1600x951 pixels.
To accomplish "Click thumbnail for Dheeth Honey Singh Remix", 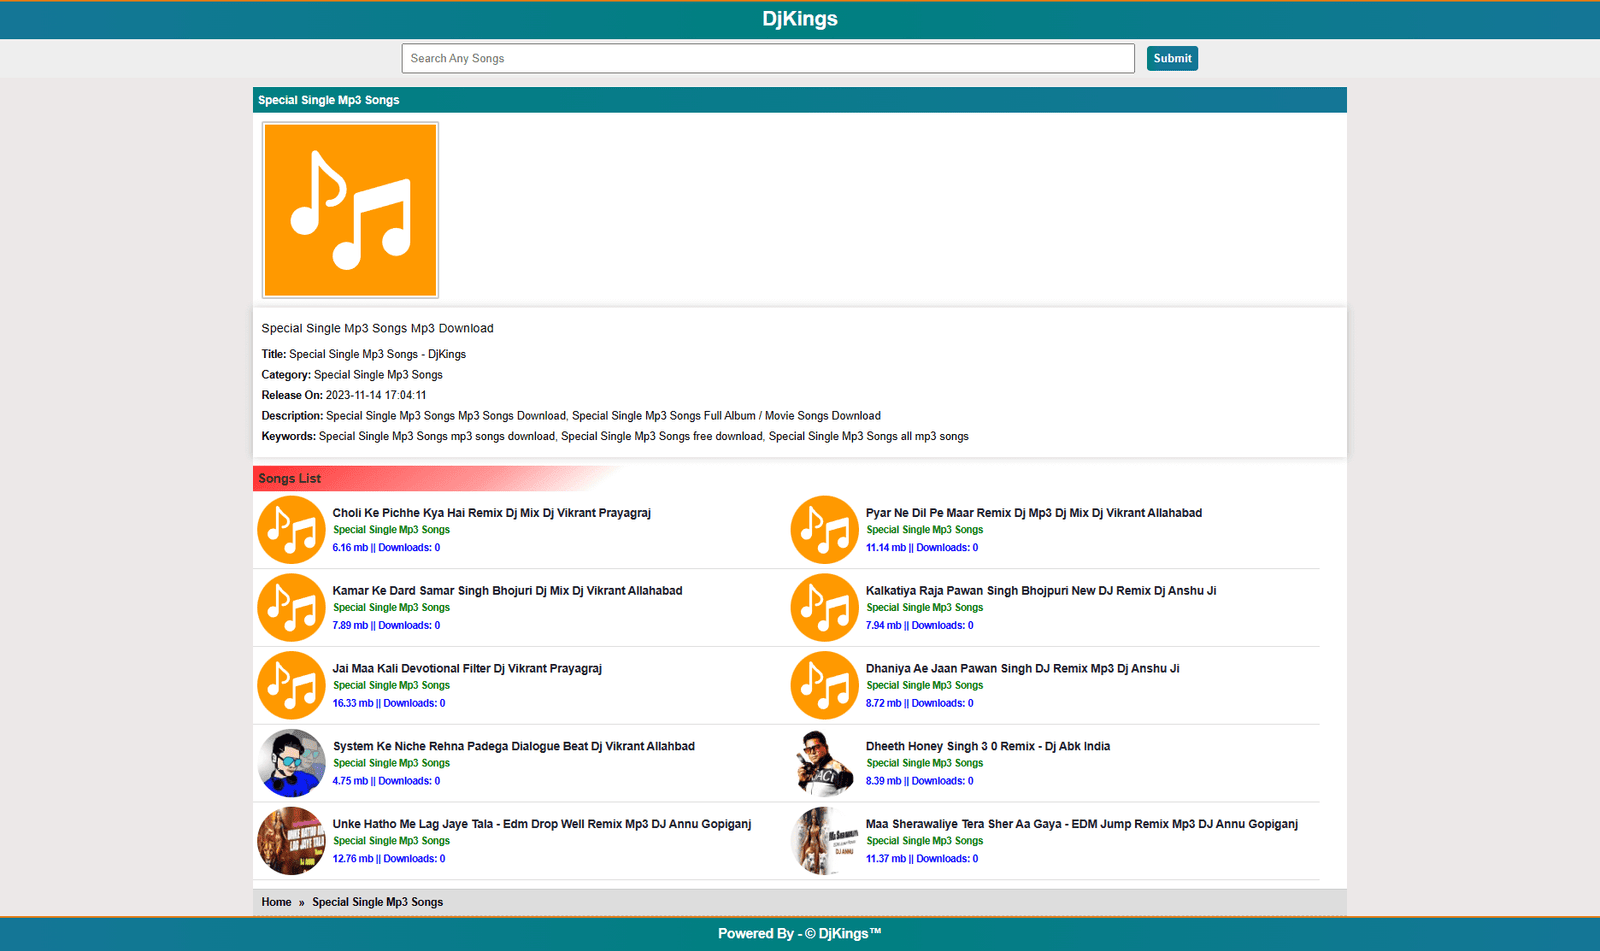I will point(824,764).
